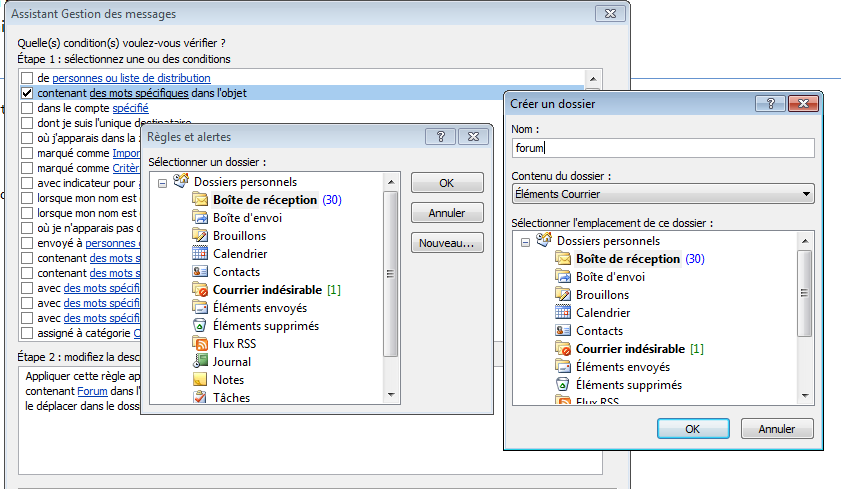
Task: Click the Éléments supprimés icon in Créer un dossier
Action: click(563, 384)
